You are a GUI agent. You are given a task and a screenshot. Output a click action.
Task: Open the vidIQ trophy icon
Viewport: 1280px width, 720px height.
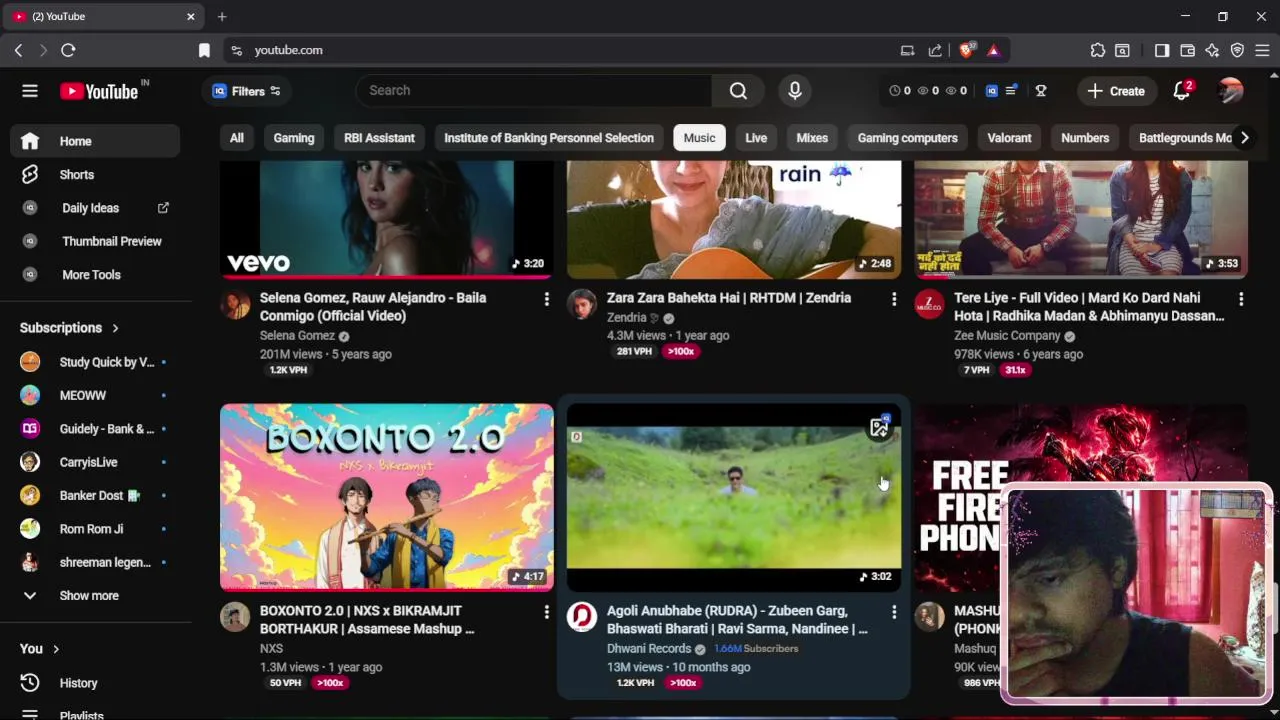pos(1041,91)
